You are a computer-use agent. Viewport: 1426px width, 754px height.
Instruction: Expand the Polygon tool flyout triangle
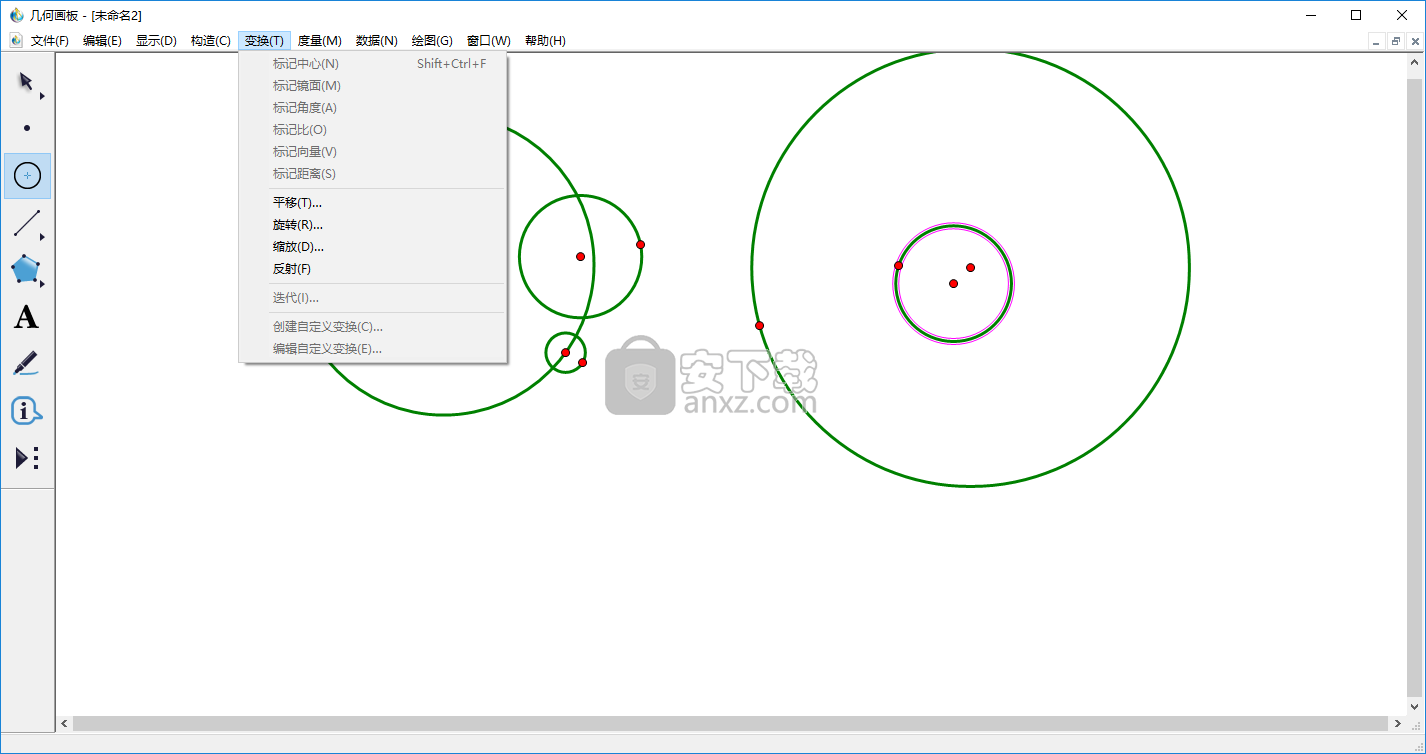click(42, 284)
